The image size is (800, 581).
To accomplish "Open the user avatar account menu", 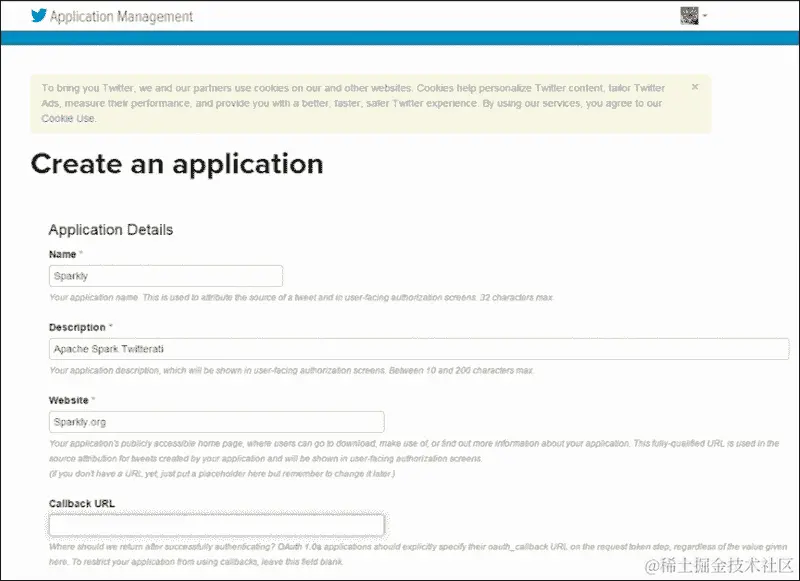I will coord(693,16).
